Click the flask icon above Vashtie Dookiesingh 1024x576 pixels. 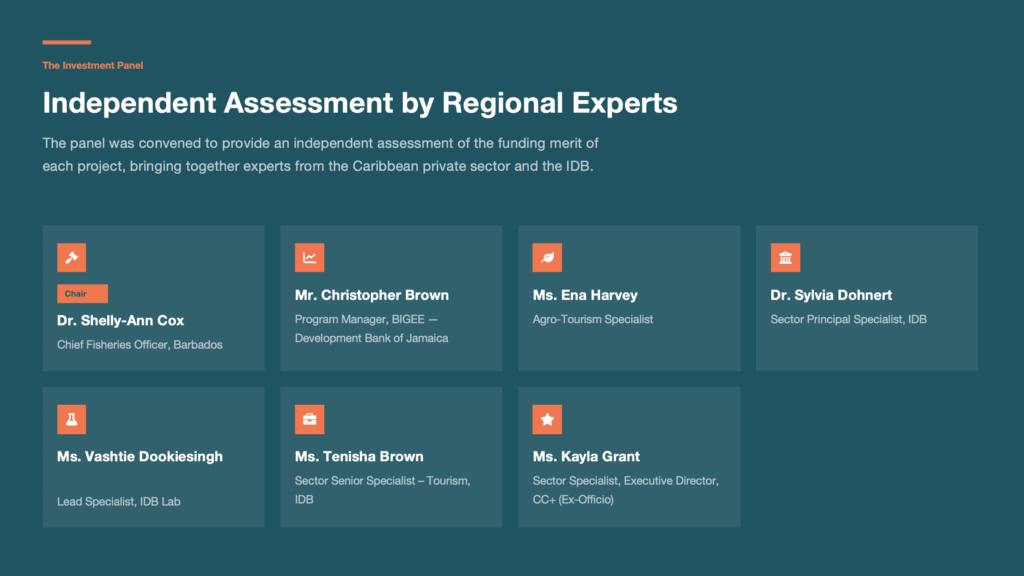pyautogui.click(x=71, y=420)
